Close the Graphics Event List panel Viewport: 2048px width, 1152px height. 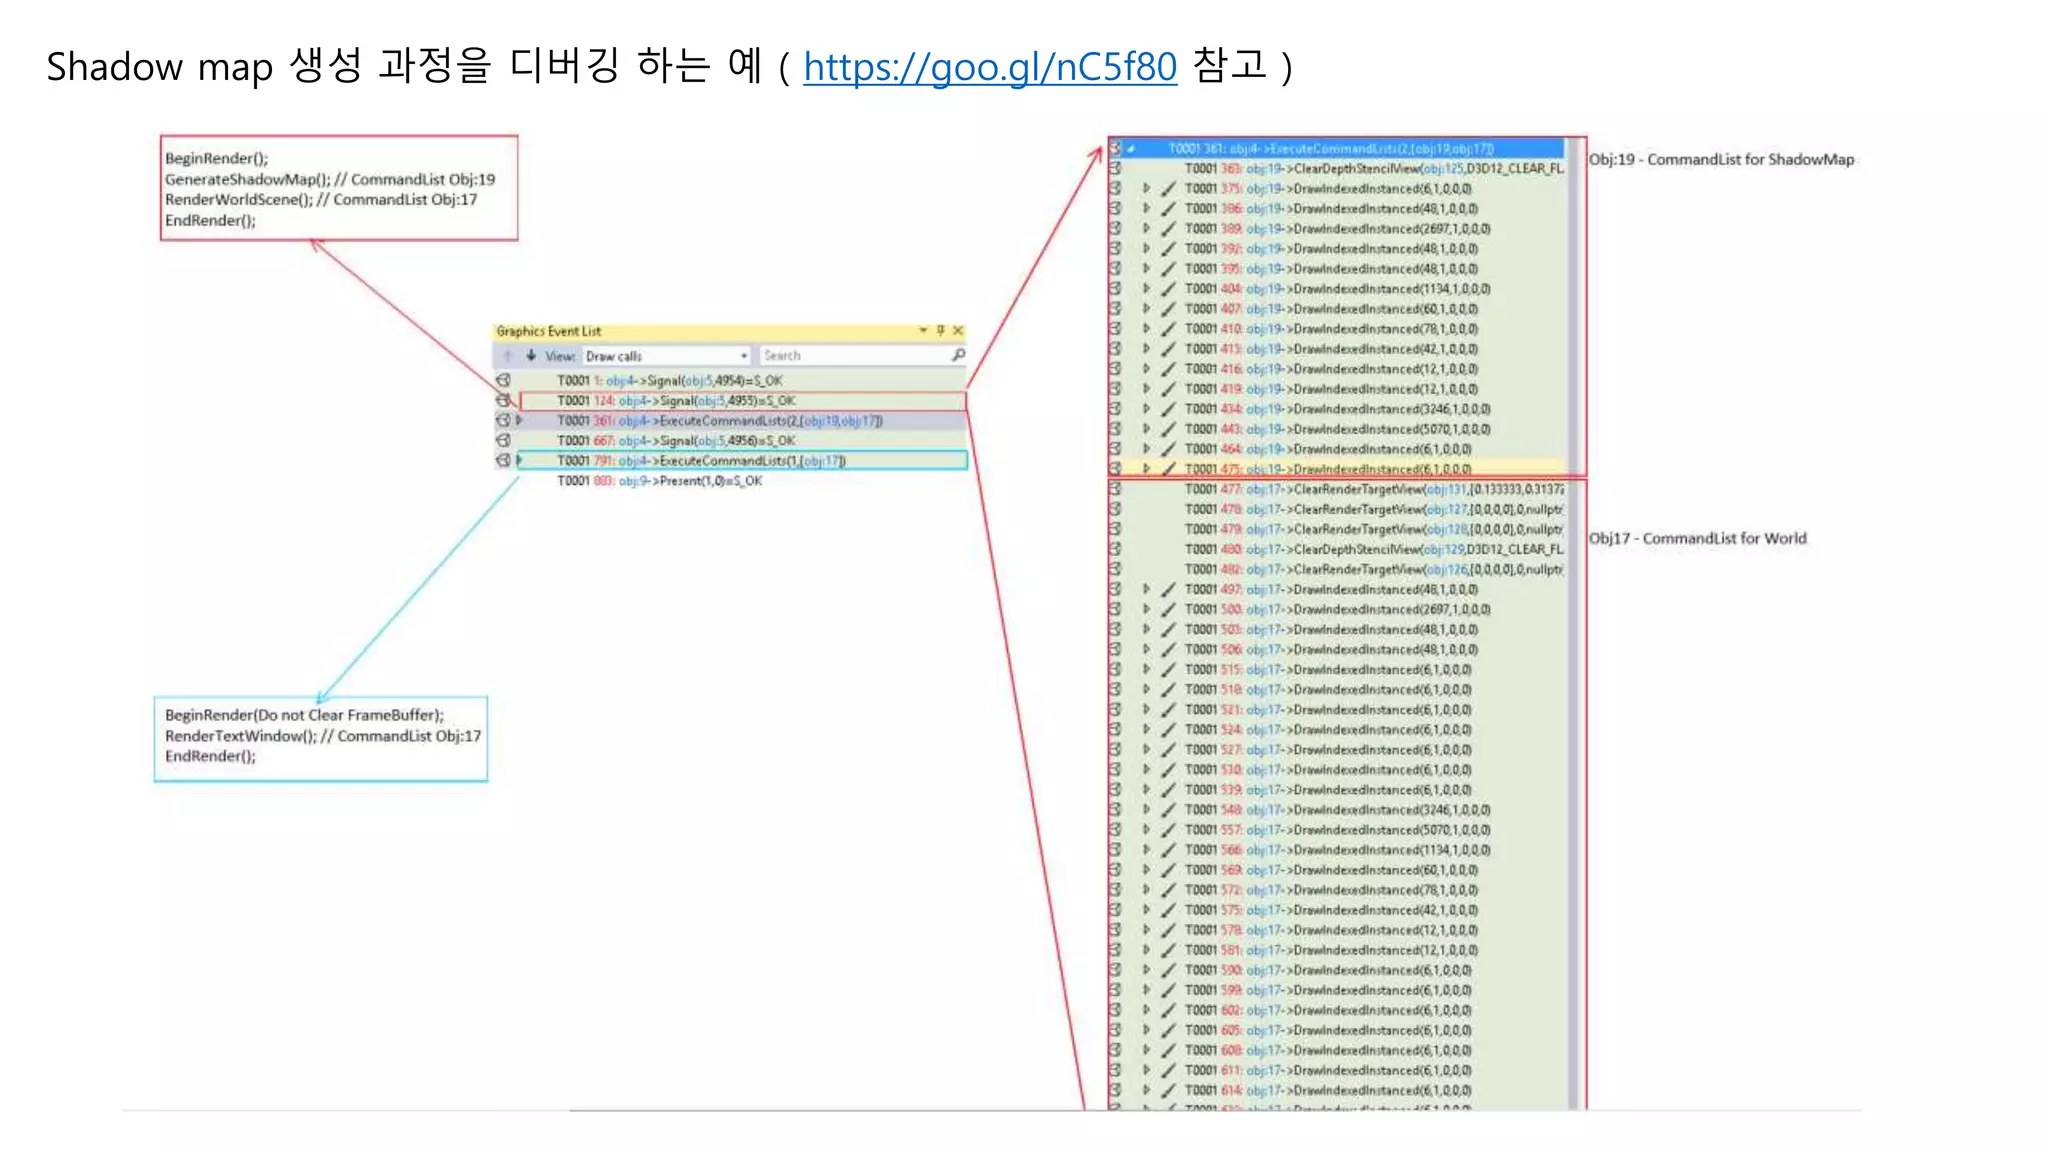point(958,330)
